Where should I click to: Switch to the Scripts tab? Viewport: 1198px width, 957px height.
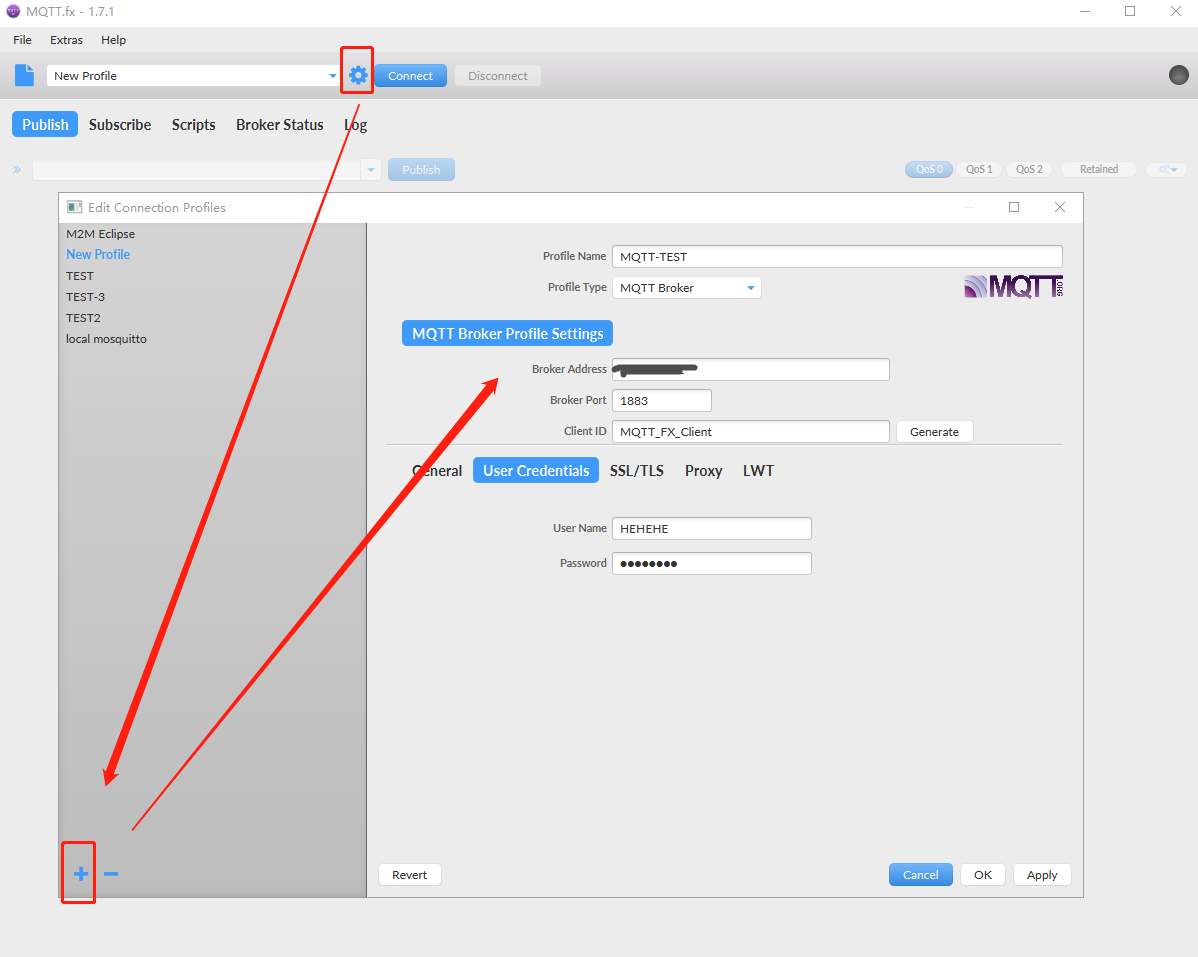(x=193, y=124)
